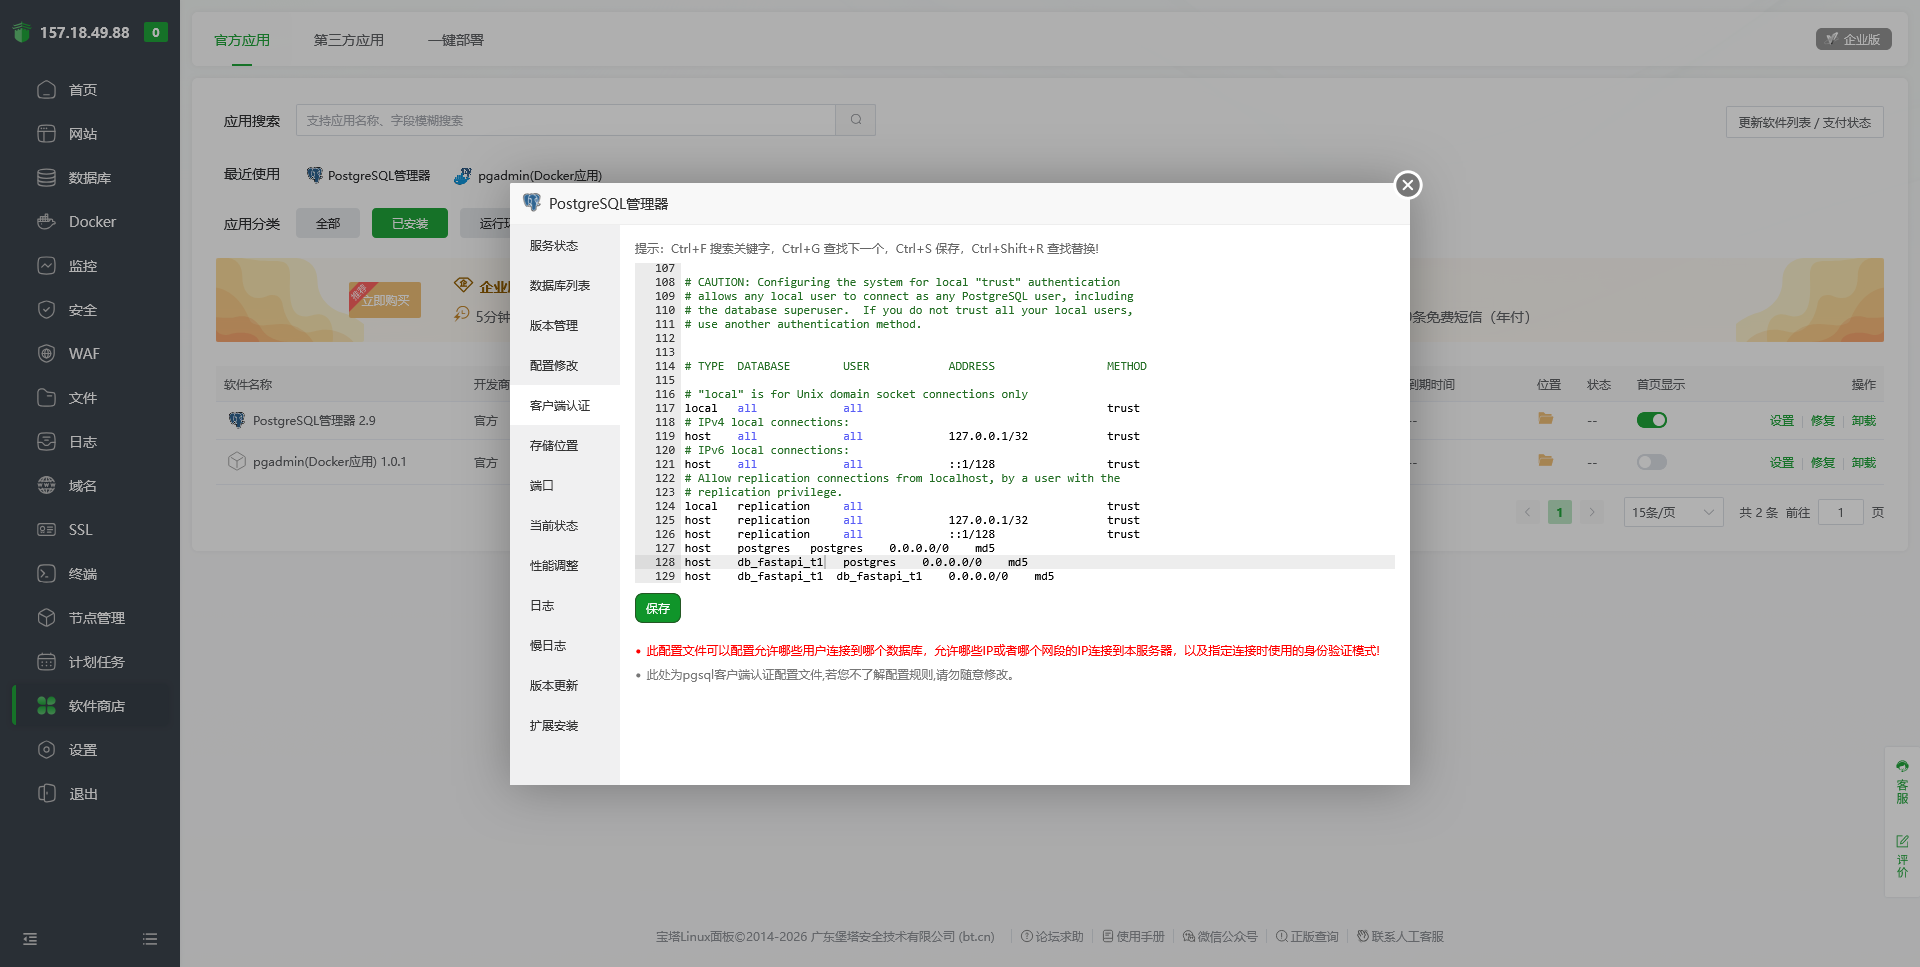1920x967 pixels.
Task: Select 性能调整 in PostgreSQL manager menu
Action: pos(565,566)
